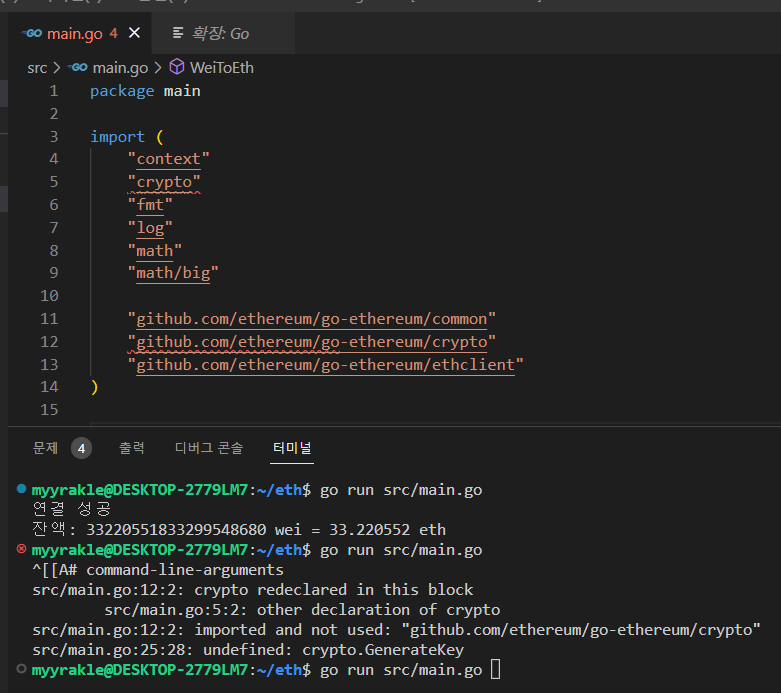The height and width of the screenshot is (693, 781).
Task: Click line number 12 in the gutter
Action: point(49,341)
